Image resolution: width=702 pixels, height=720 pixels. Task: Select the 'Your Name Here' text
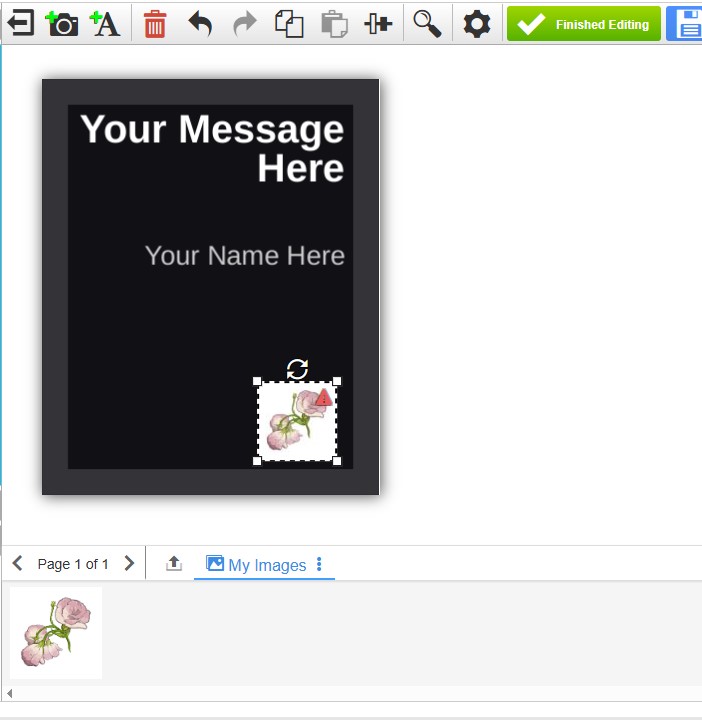tap(245, 255)
